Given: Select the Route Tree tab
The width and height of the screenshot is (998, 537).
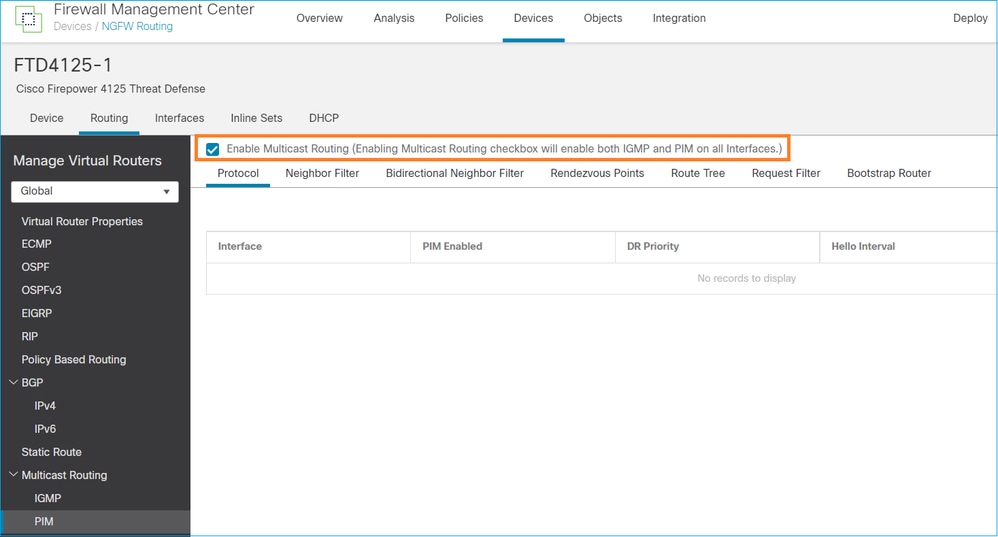Looking at the screenshot, I should click(x=698, y=173).
